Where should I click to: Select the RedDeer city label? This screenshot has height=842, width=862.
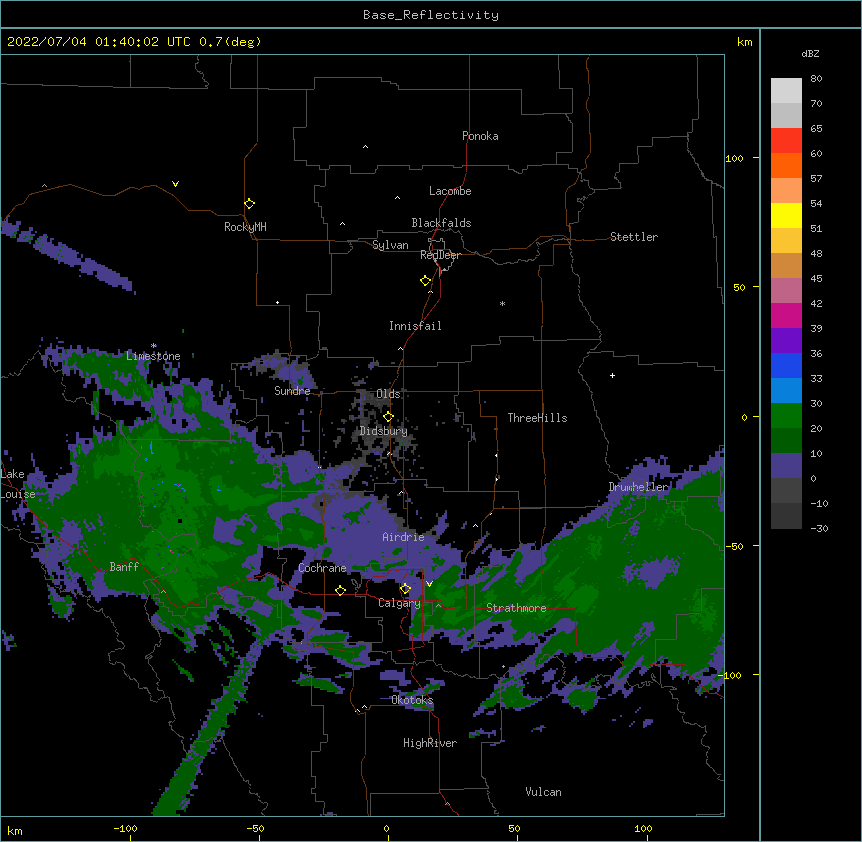tap(440, 255)
